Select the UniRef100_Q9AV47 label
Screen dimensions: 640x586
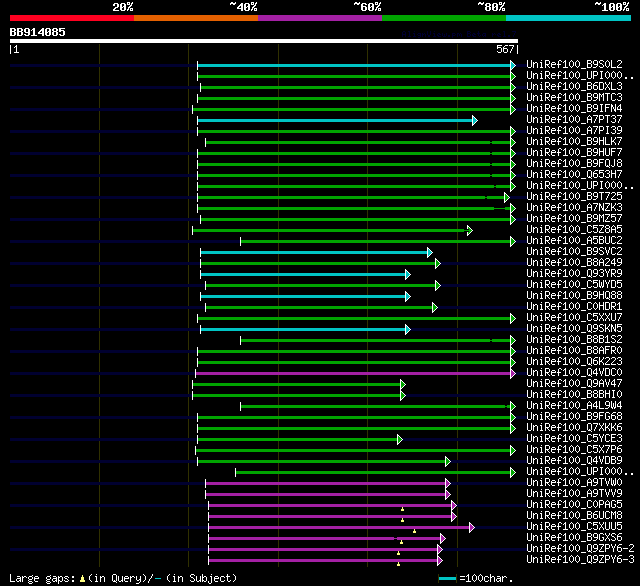[574, 384]
